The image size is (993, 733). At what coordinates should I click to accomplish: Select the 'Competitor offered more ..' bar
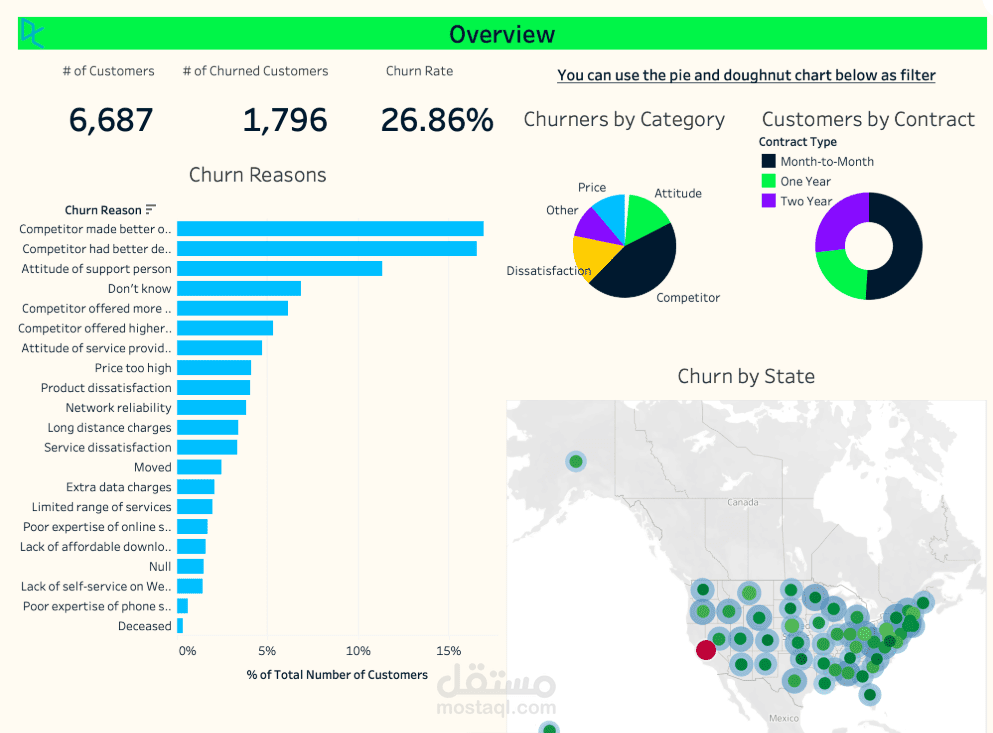coord(232,308)
